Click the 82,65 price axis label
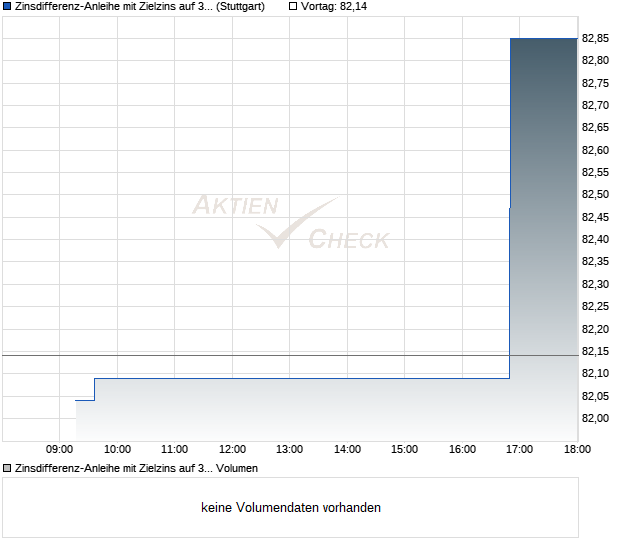This screenshot has height=546, width=620. coord(595,127)
